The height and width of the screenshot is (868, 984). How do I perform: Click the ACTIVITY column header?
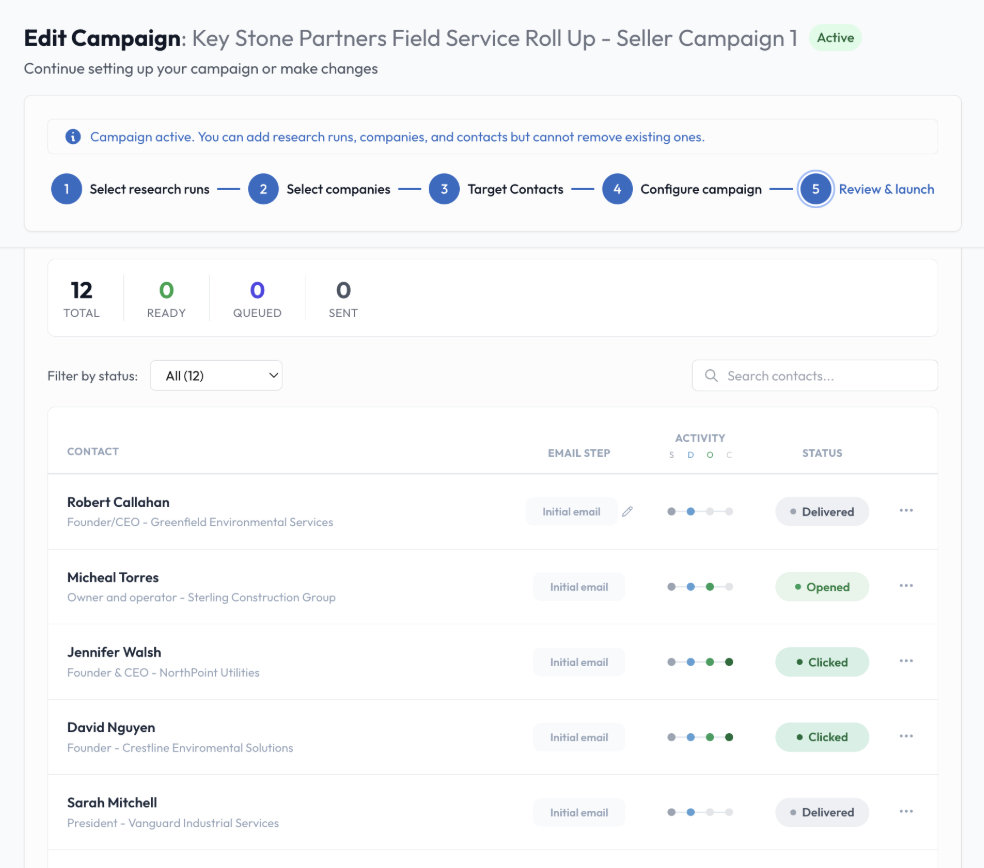(x=700, y=438)
